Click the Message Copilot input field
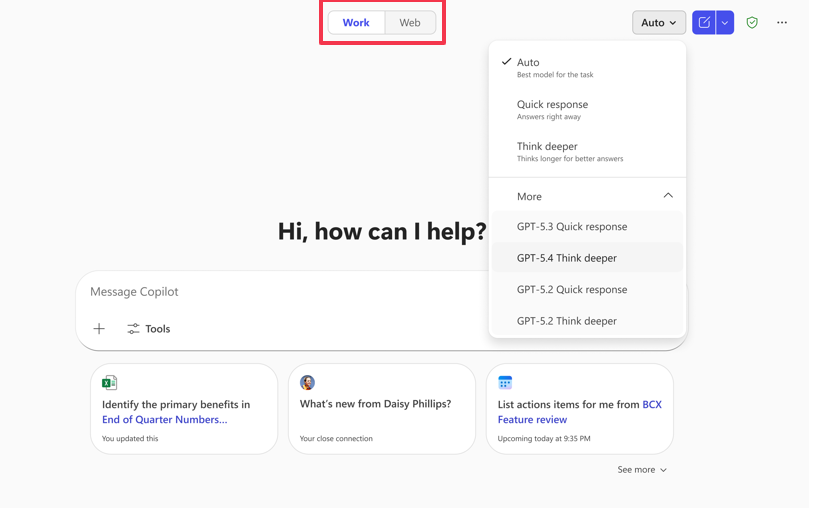Screen dimensions: 813x508 280,292
